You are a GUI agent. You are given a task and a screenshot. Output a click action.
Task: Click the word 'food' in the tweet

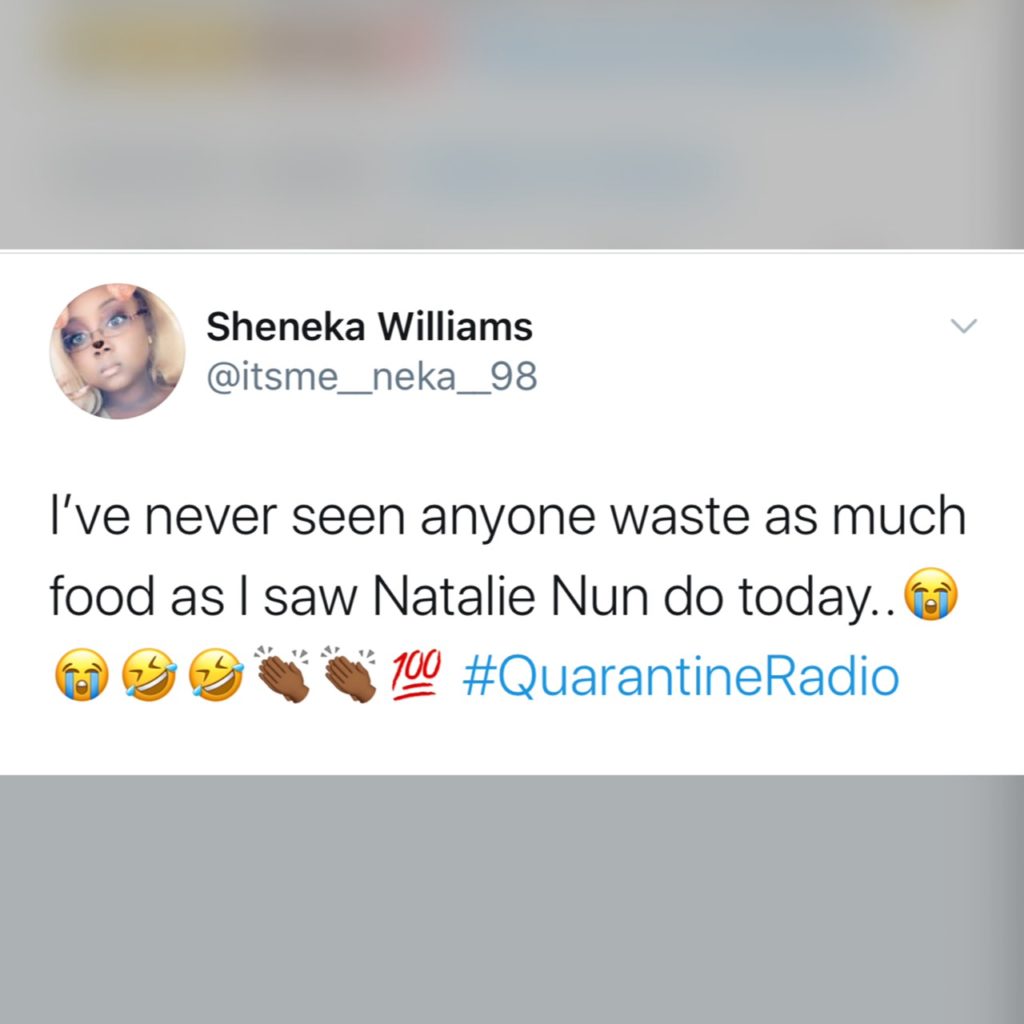(x=103, y=596)
